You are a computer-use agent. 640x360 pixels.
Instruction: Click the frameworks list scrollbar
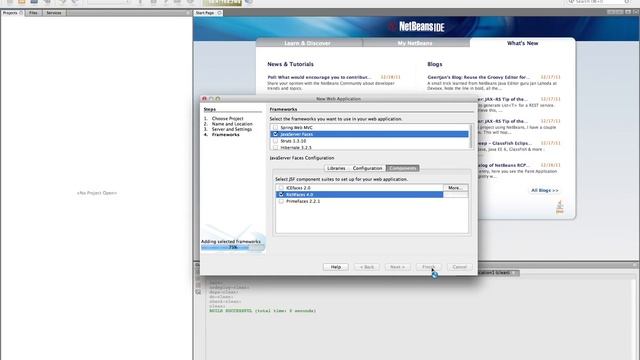pyautogui.click(x=471, y=137)
